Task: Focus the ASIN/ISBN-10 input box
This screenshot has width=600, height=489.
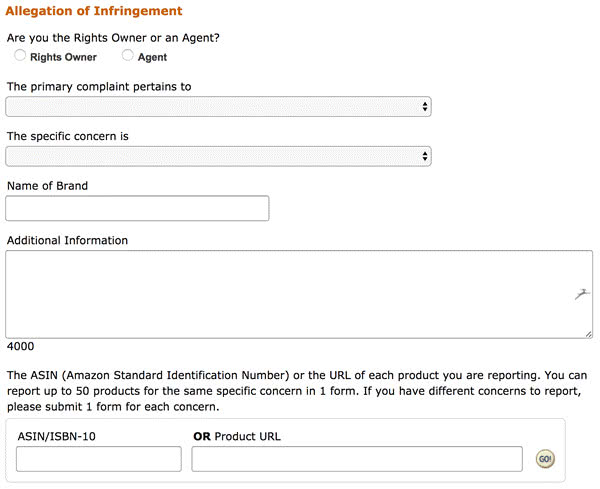Action: tap(99, 459)
